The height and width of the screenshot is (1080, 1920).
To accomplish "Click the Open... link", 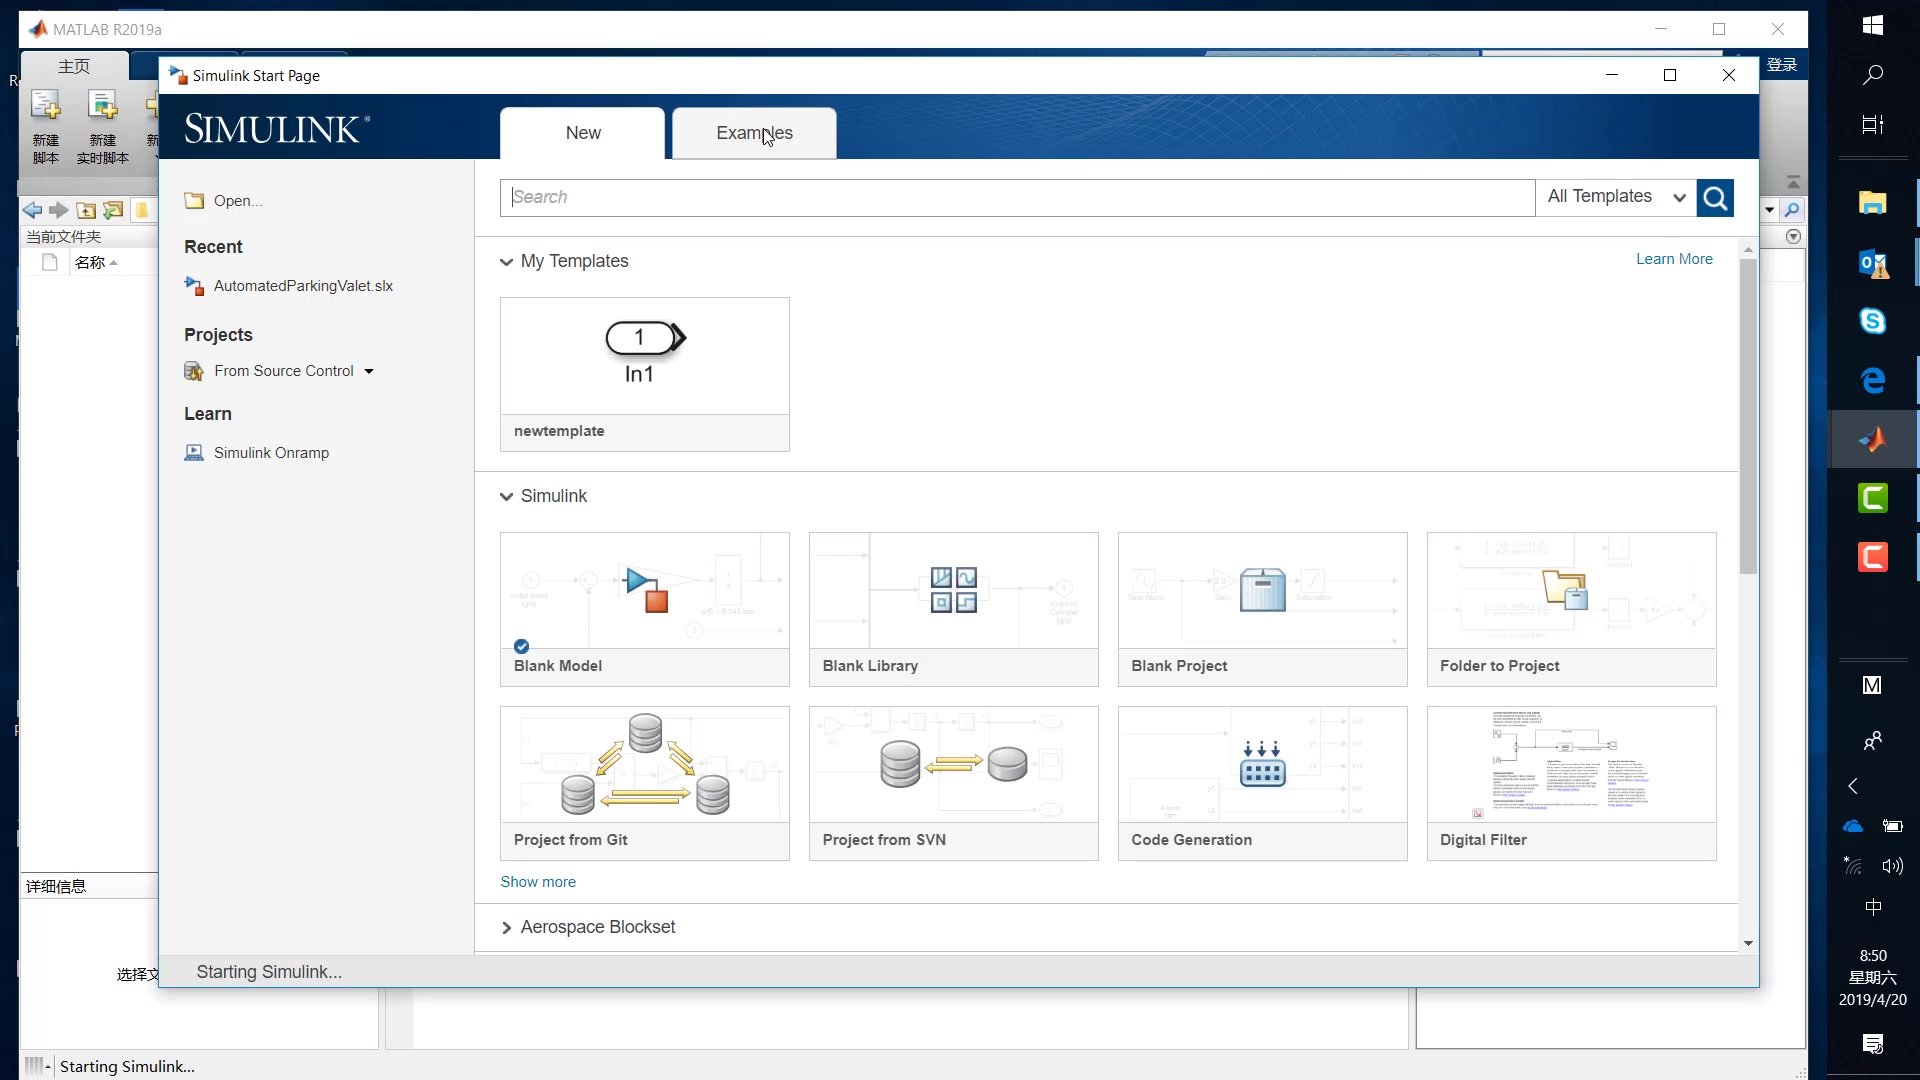I will [238, 201].
